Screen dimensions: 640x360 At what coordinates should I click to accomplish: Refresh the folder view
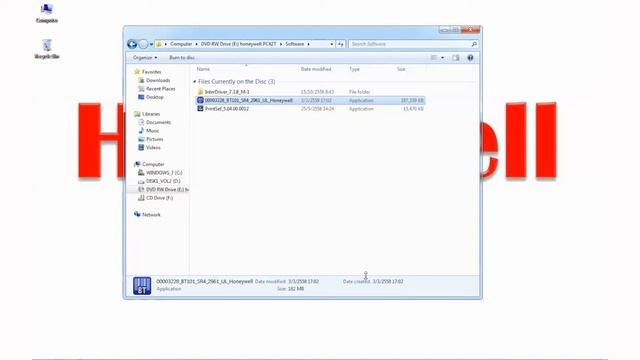click(x=340, y=44)
